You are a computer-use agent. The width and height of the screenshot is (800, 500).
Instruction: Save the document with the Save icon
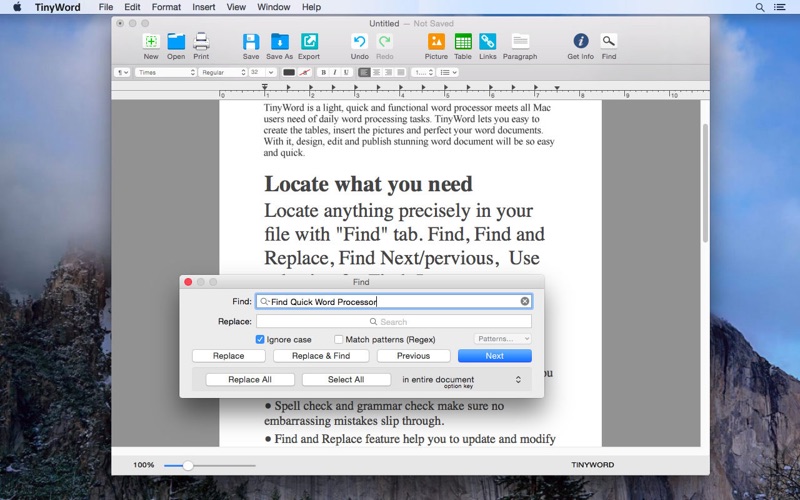251,41
